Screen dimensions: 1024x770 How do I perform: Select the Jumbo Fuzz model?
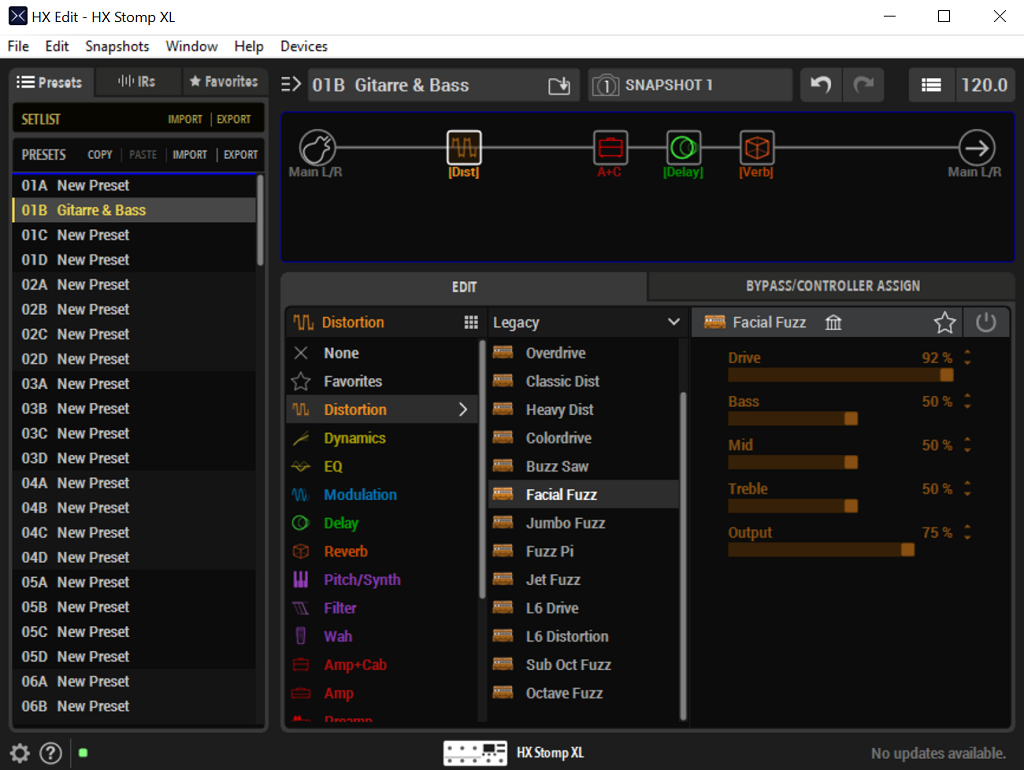tap(583, 523)
